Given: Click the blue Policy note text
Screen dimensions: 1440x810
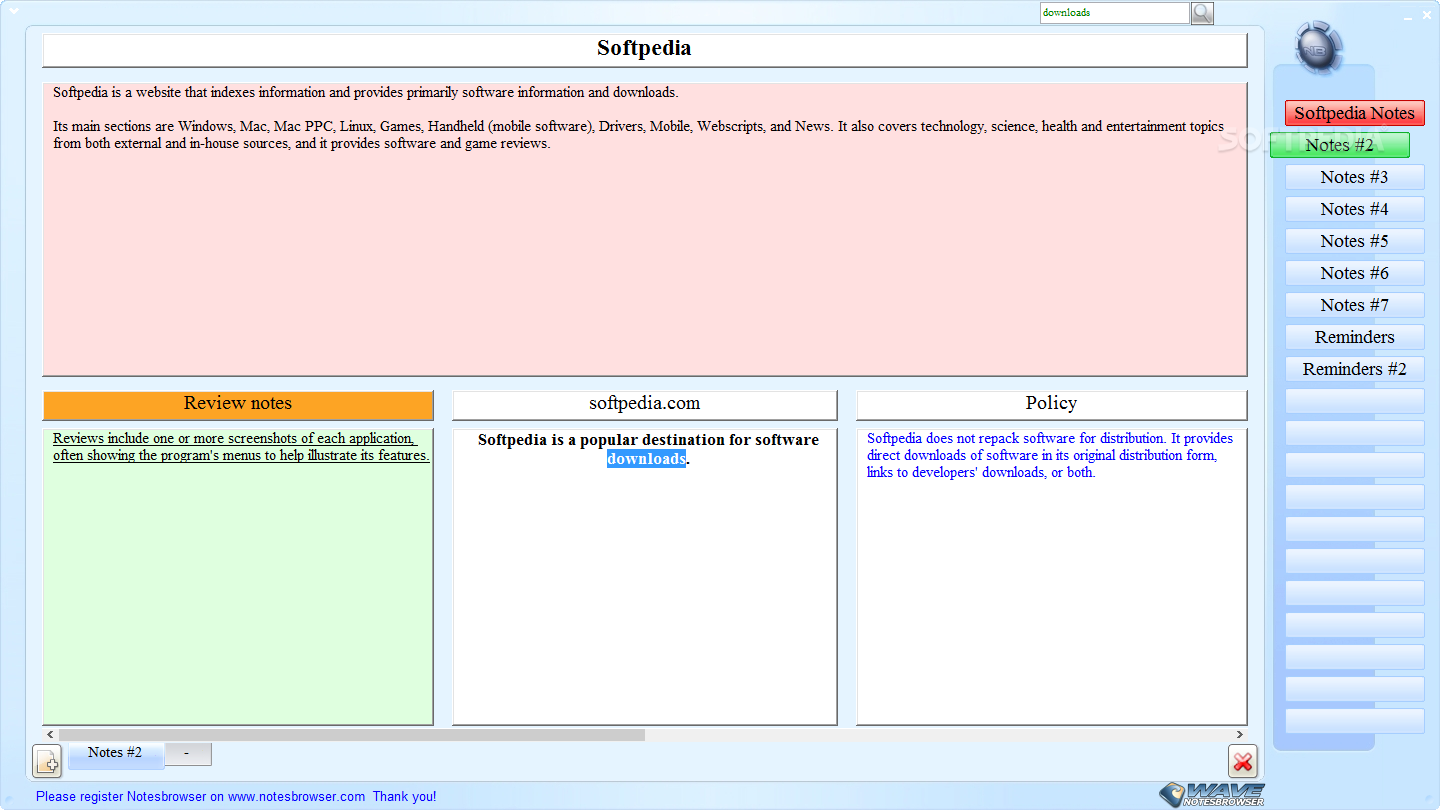Looking at the screenshot, I should coord(1049,455).
